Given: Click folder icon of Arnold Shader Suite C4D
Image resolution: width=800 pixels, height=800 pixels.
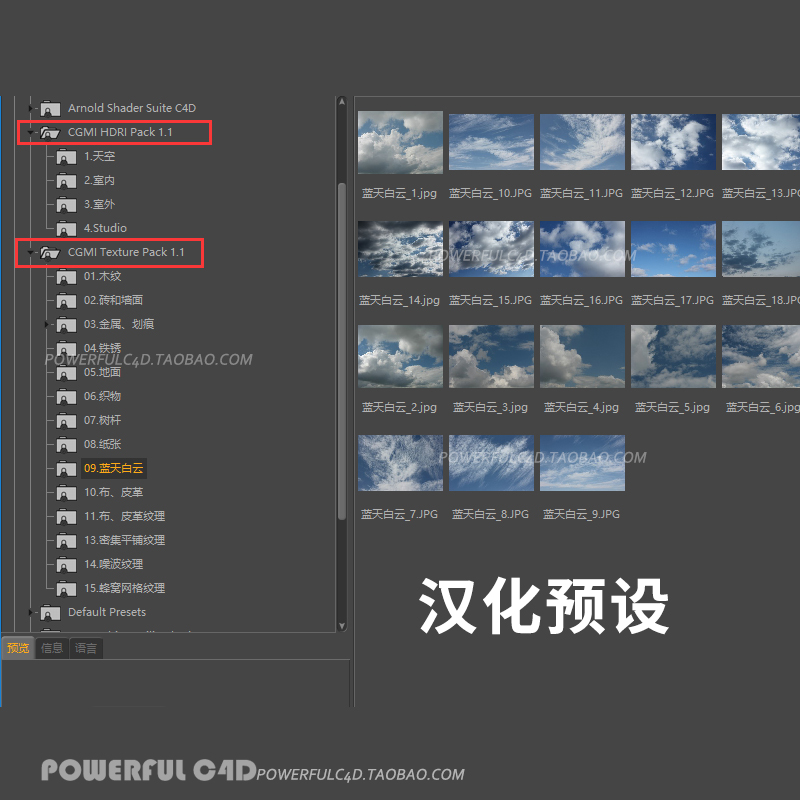Looking at the screenshot, I should [x=51, y=108].
